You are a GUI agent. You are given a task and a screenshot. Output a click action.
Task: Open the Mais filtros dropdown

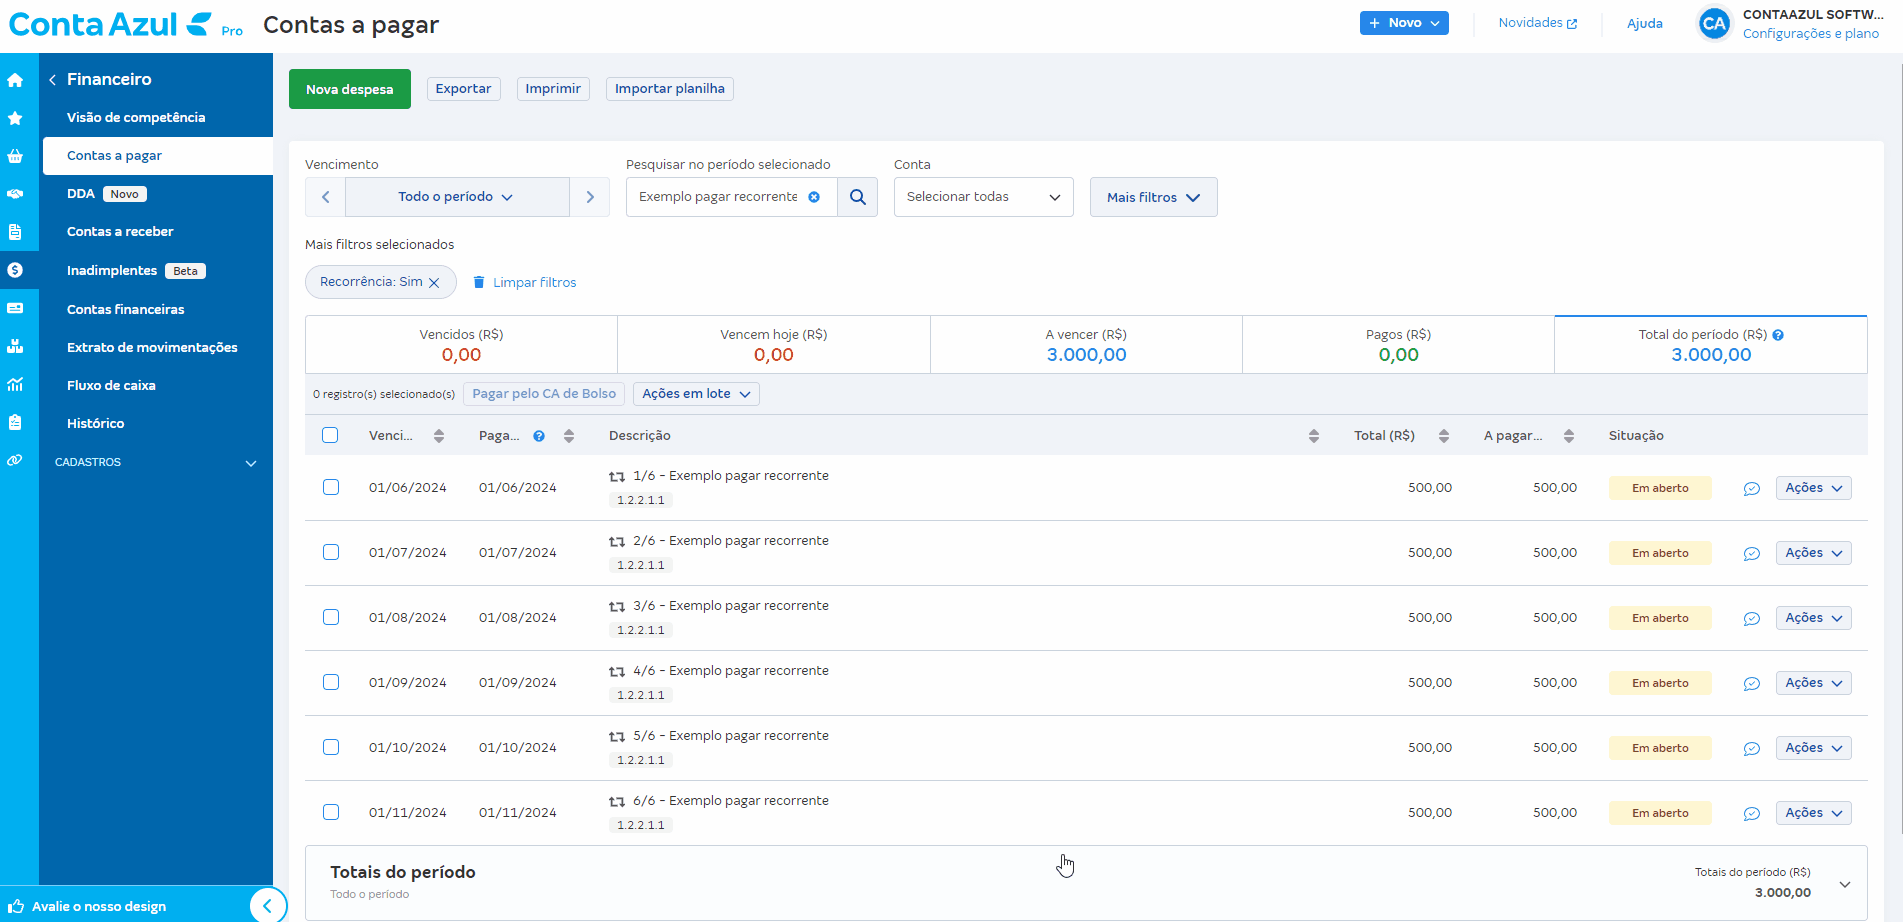pos(1153,197)
